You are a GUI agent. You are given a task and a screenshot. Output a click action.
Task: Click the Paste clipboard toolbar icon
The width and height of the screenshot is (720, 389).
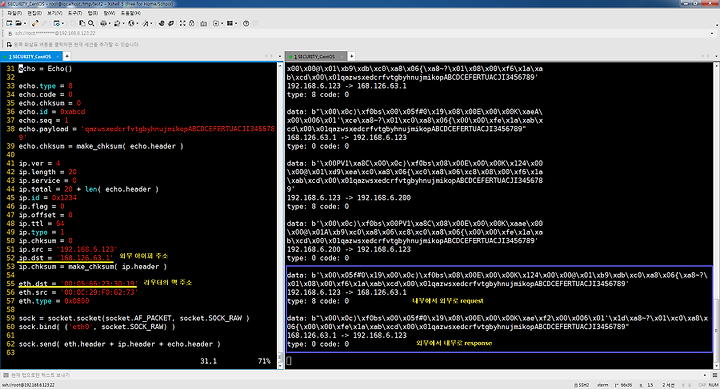[82, 23]
